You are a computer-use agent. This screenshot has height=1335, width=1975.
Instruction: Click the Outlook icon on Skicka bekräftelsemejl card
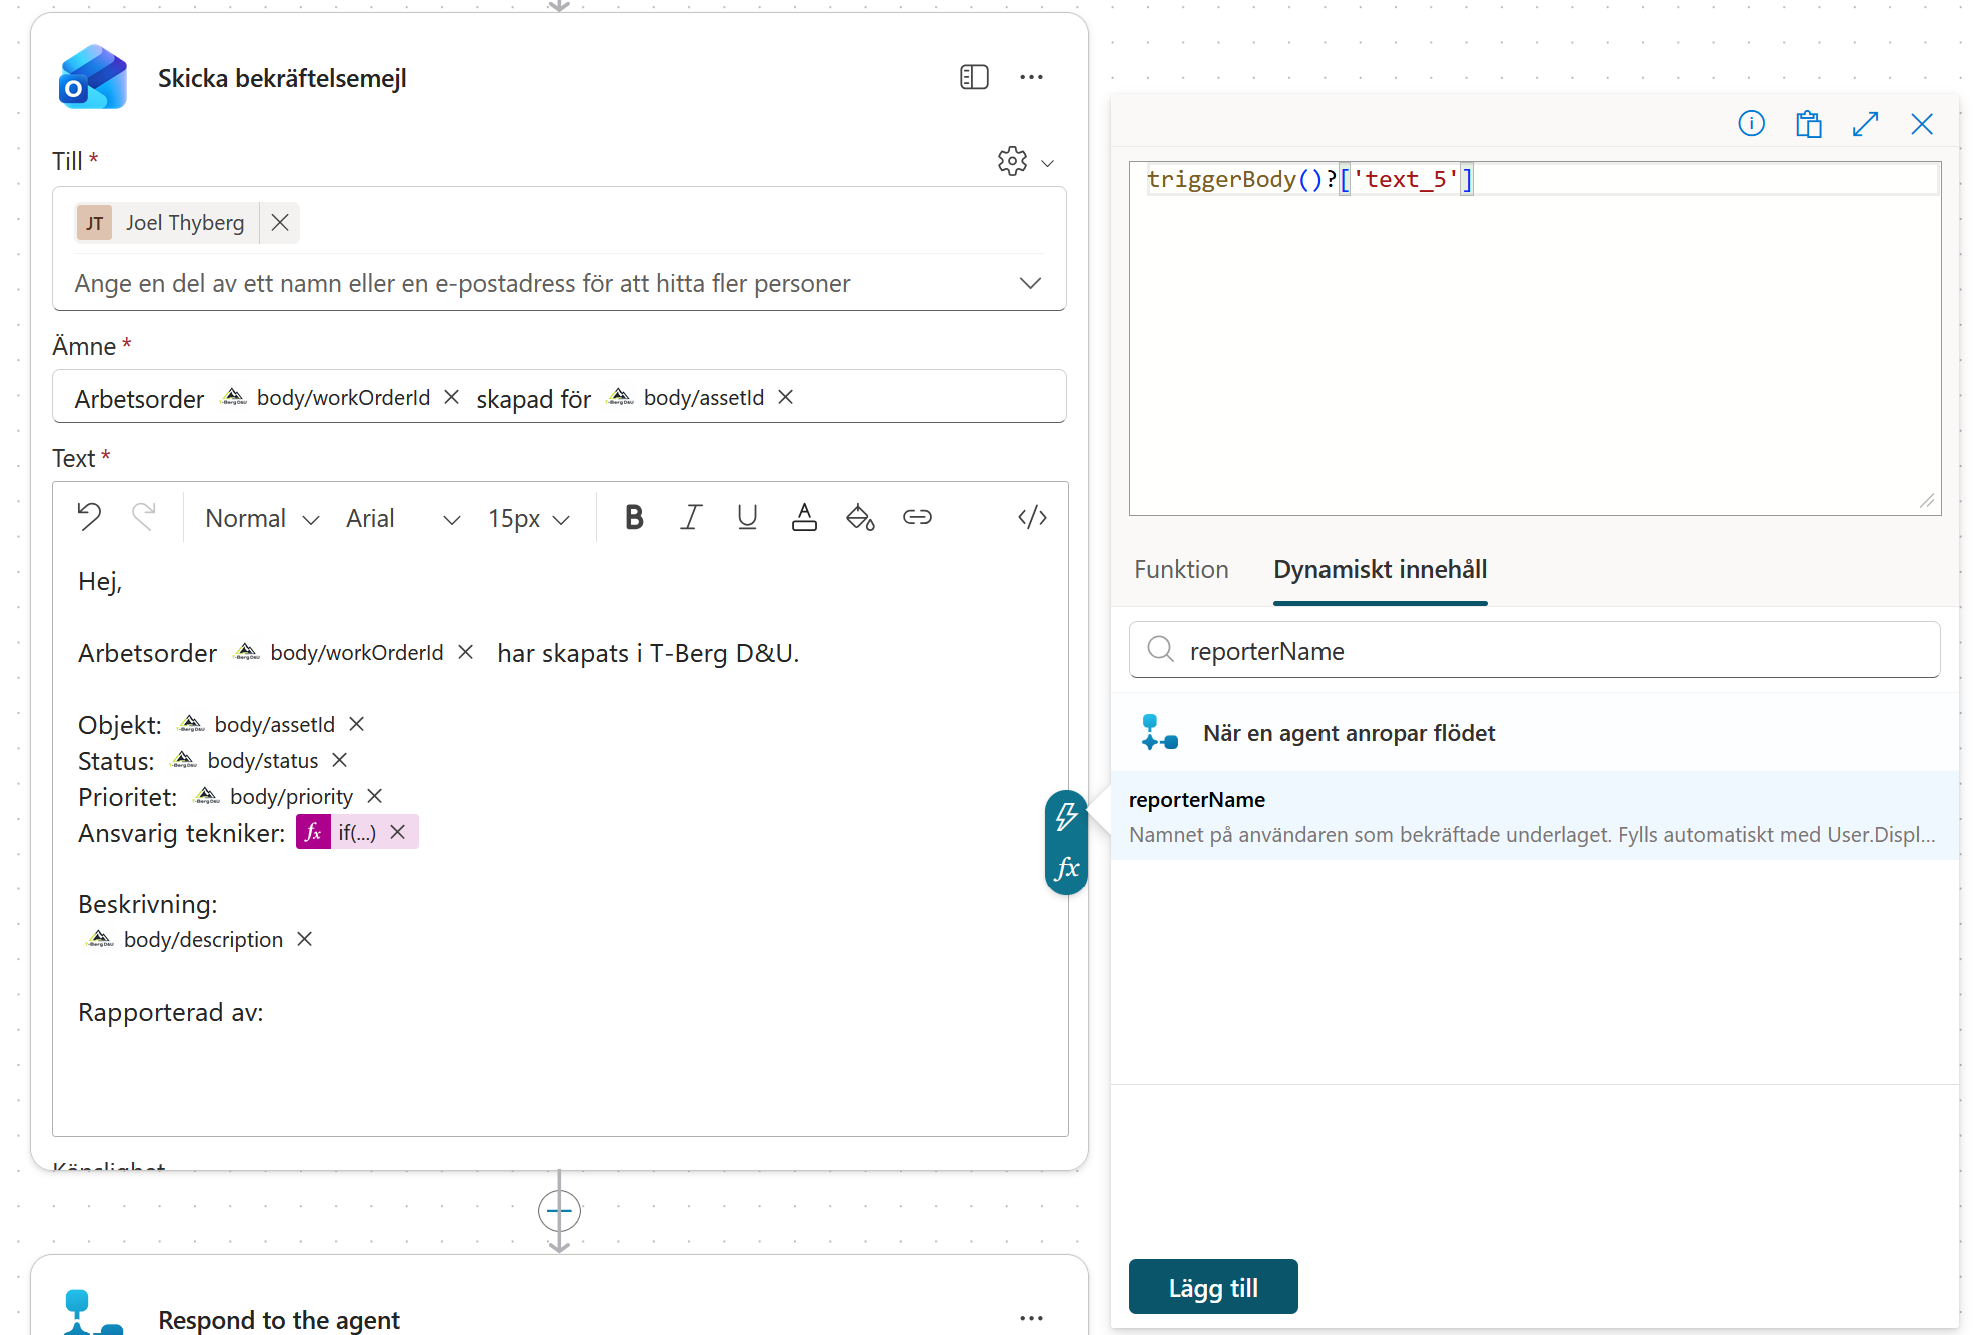tap(92, 77)
